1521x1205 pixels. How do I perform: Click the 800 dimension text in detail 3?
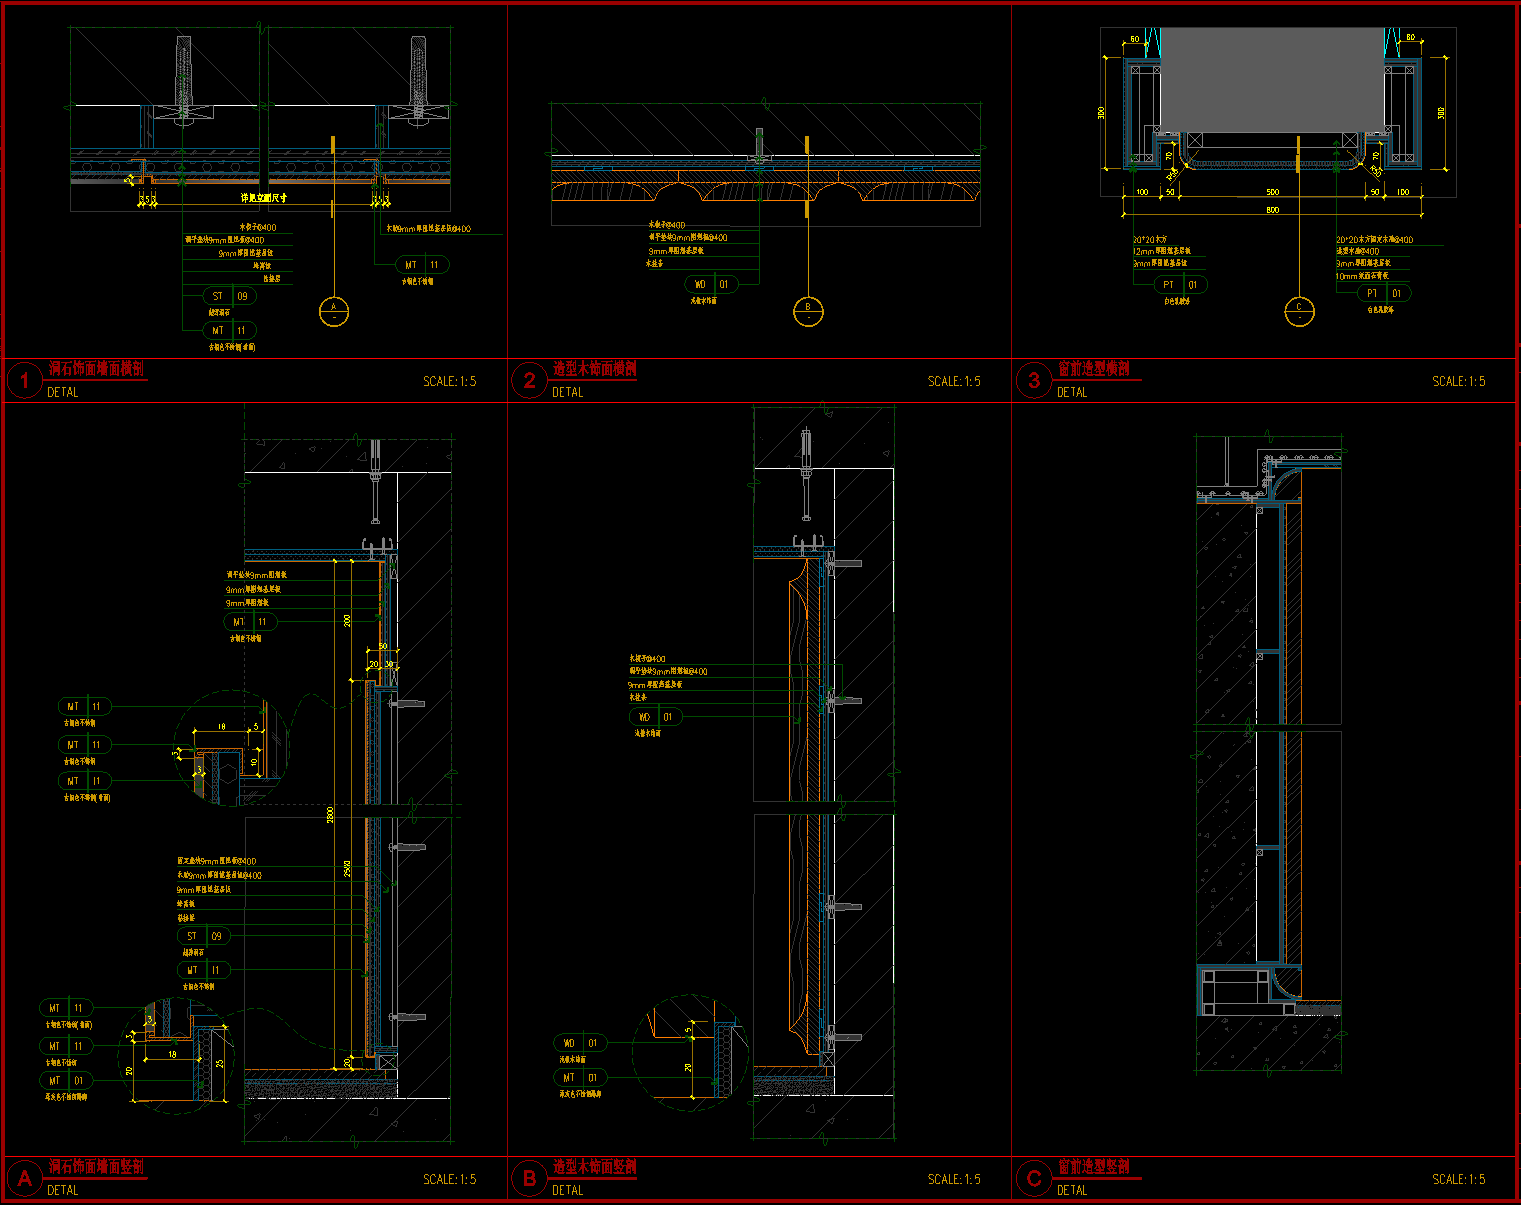click(1272, 210)
